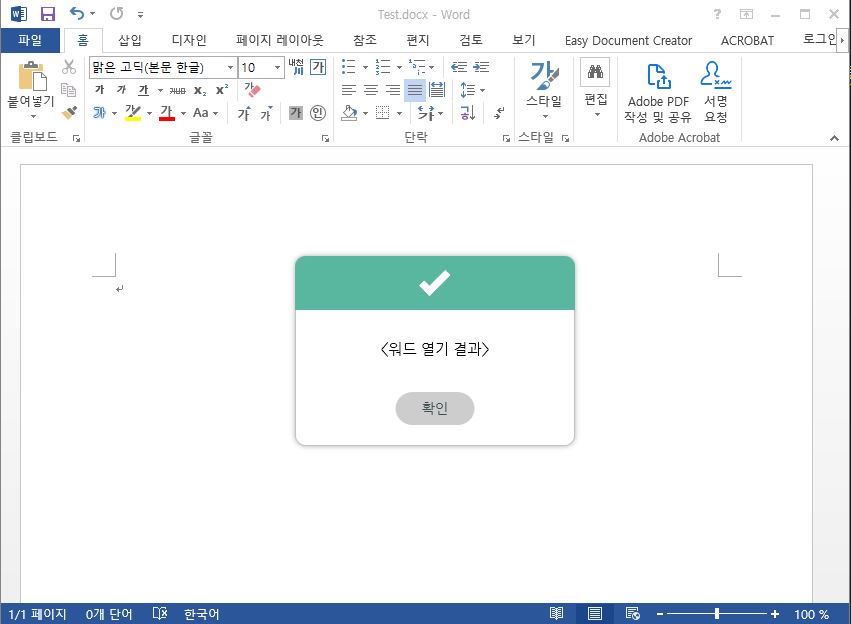
Task: Click the Save floppy disk icon
Action: (x=47, y=14)
